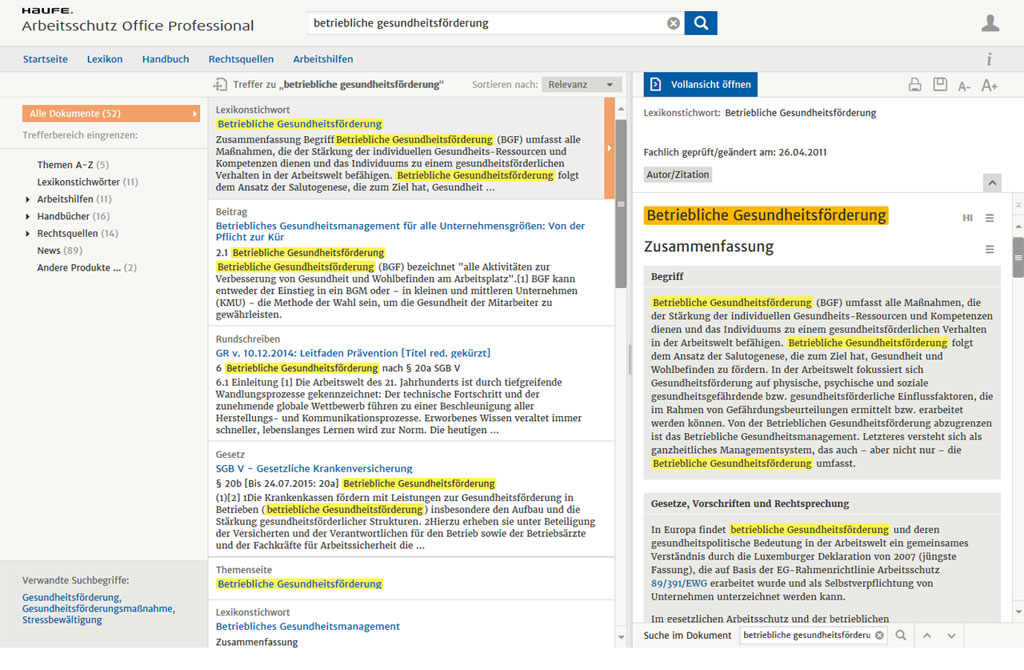
Task: Collapse the document header with chevron-up button
Action: 992,183
